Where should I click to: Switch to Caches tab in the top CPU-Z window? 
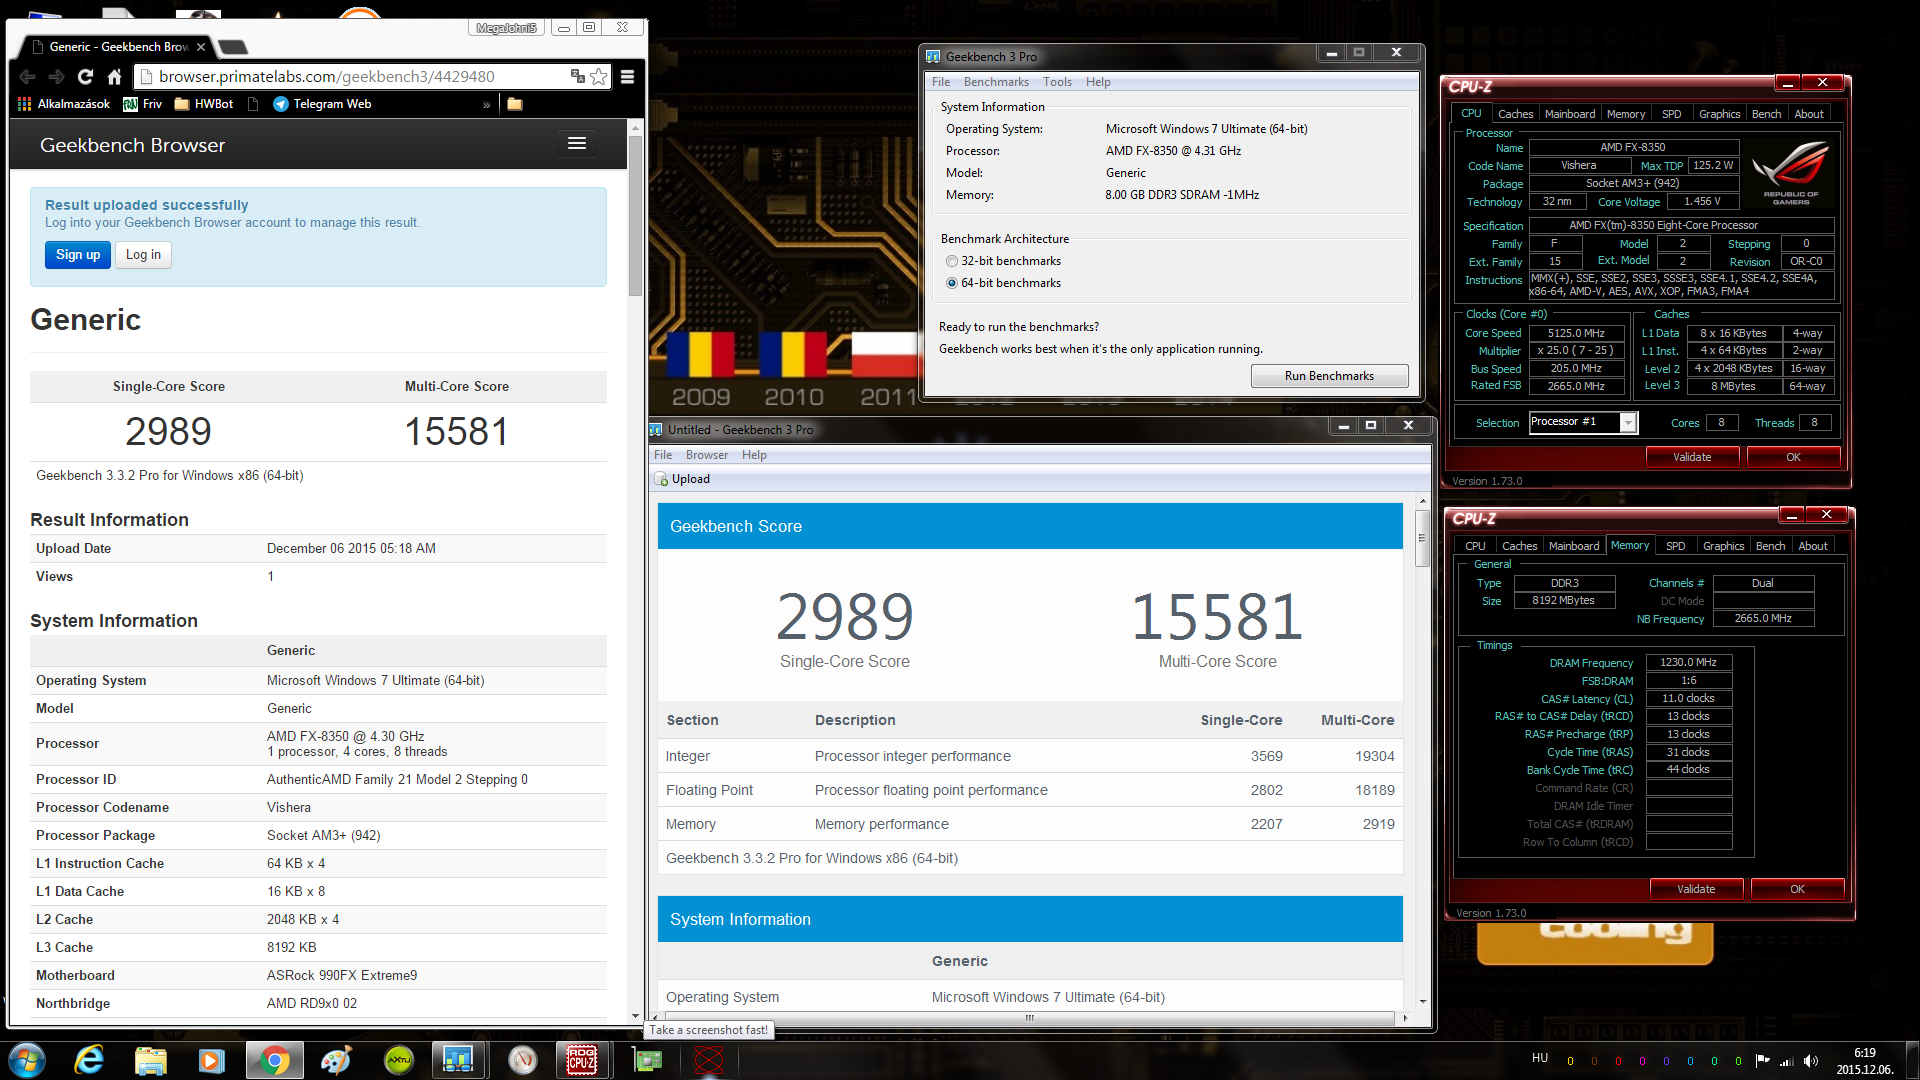pos(1515,114)
